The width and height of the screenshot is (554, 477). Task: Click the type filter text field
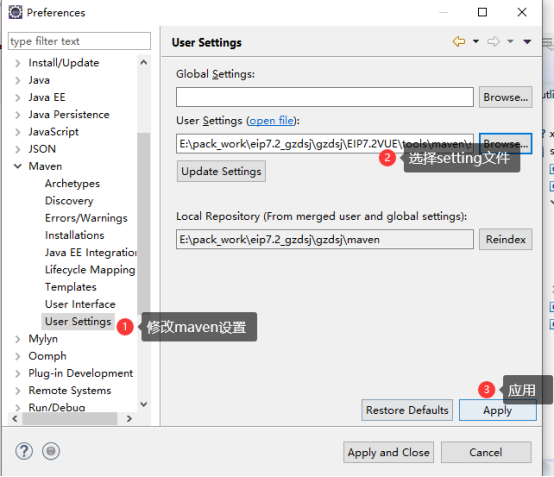pos(79,41)
